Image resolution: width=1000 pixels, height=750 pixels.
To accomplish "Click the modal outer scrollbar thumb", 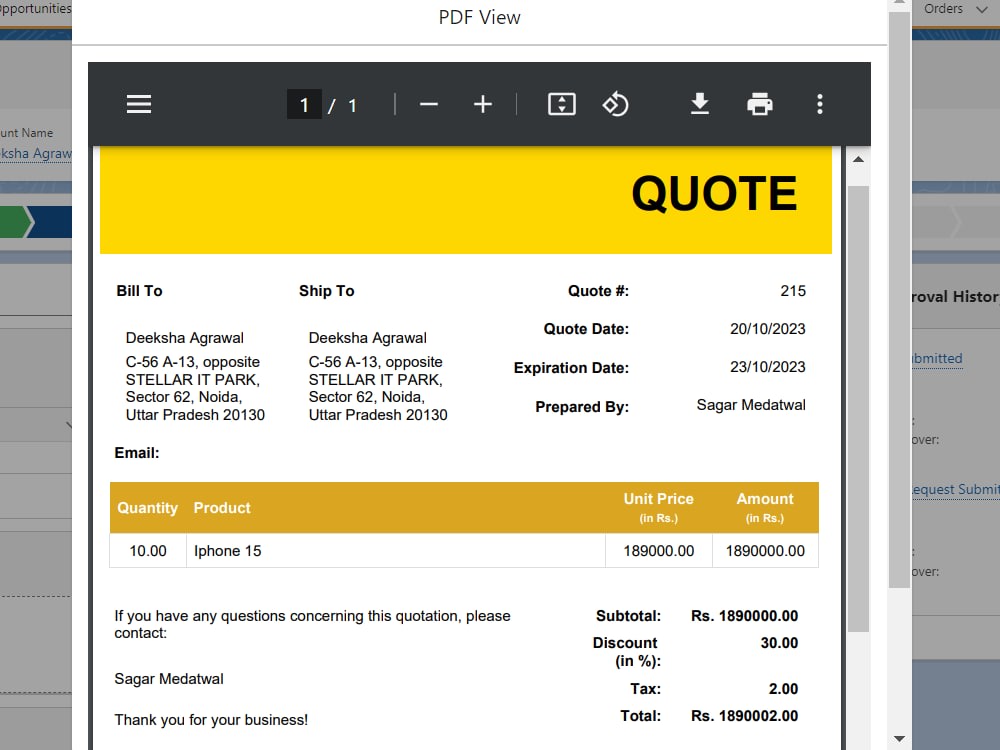I will coord(899,300).
